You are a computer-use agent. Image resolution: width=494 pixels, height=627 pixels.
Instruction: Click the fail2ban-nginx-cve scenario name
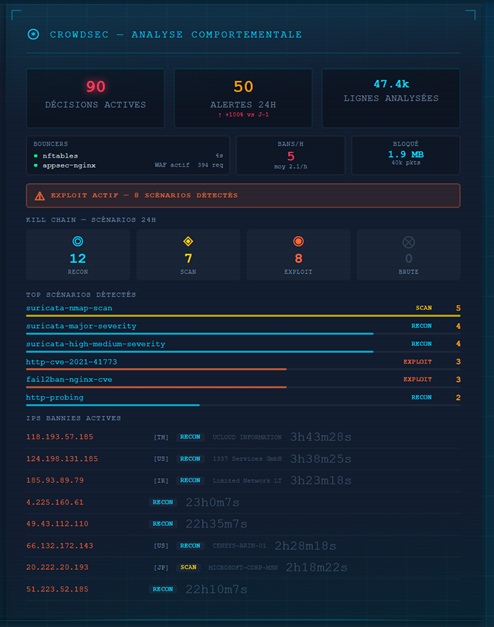click(x=69, y=379)
